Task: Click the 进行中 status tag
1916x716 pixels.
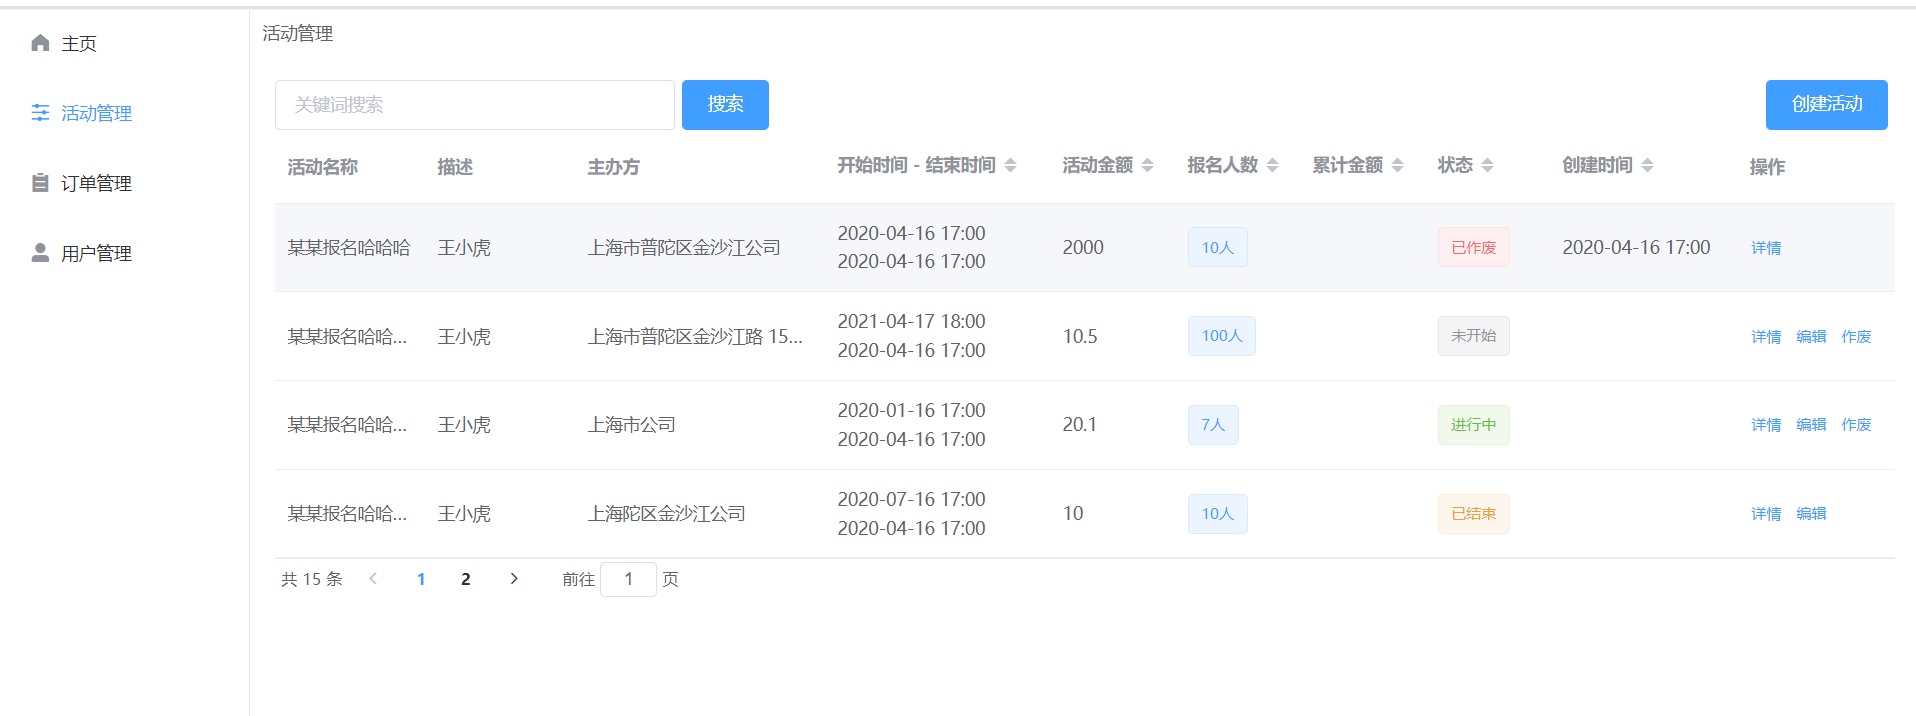Action: [x=1474, y=425]
